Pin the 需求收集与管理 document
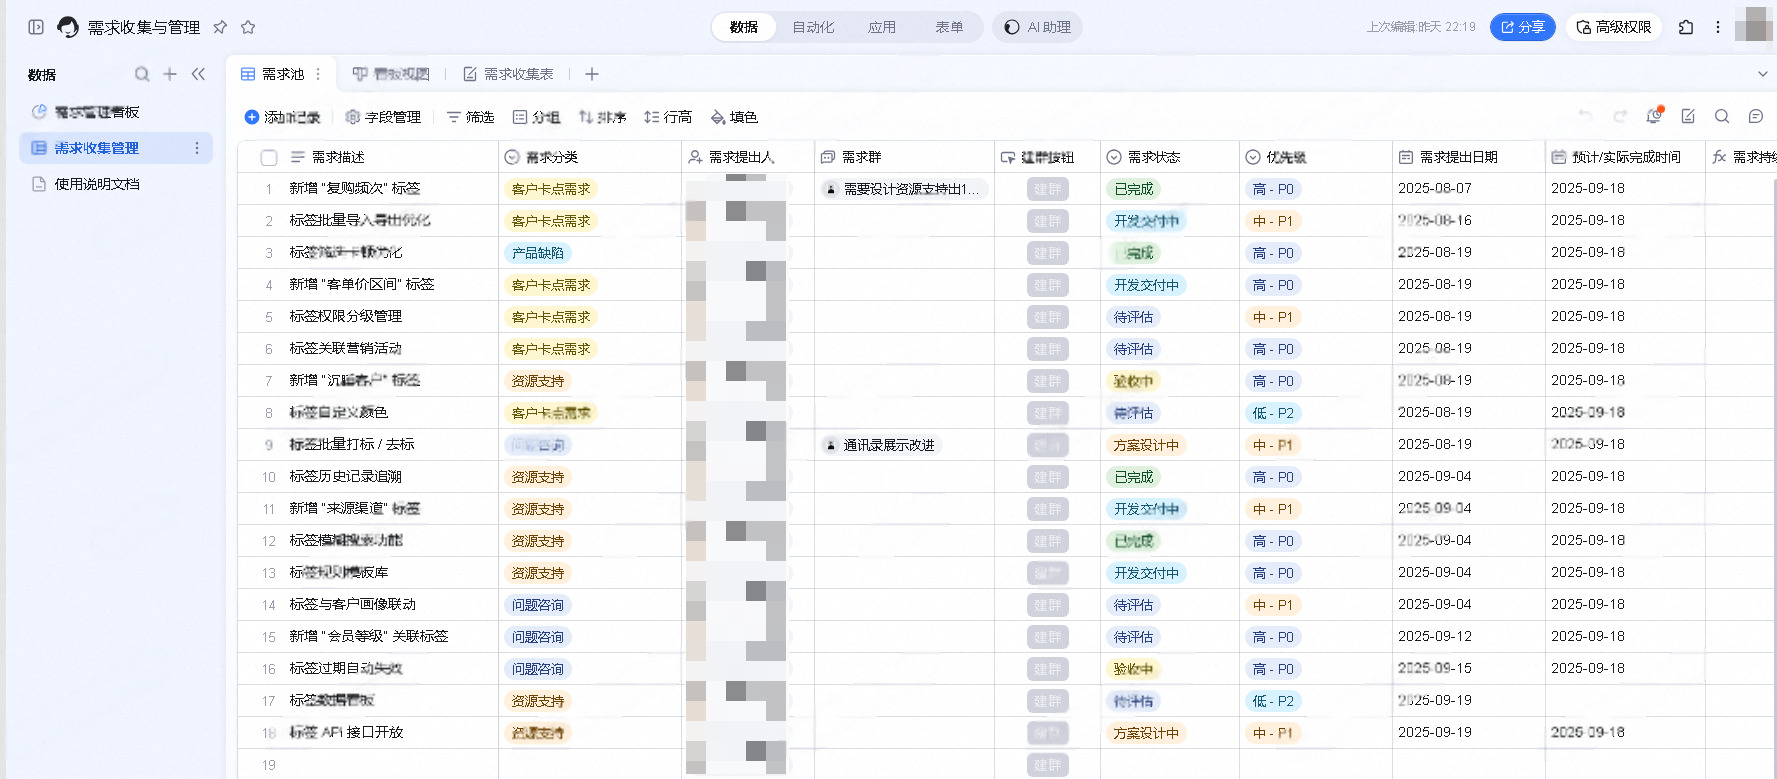The width and height of the screenshot is (1777, 779). coord(220,27)
